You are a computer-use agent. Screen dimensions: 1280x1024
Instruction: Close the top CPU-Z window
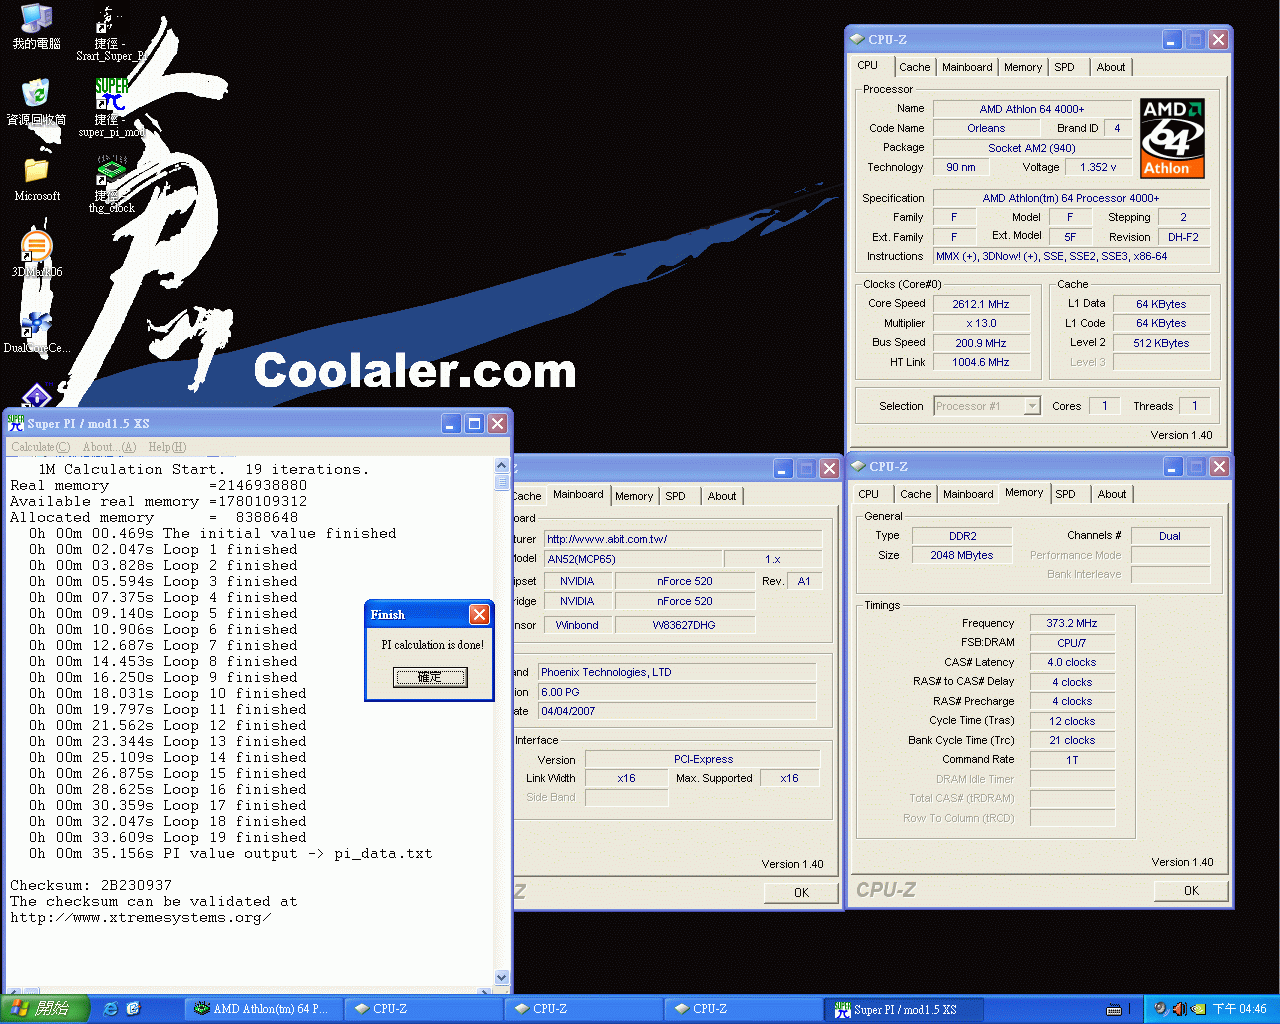point(1218,39)
